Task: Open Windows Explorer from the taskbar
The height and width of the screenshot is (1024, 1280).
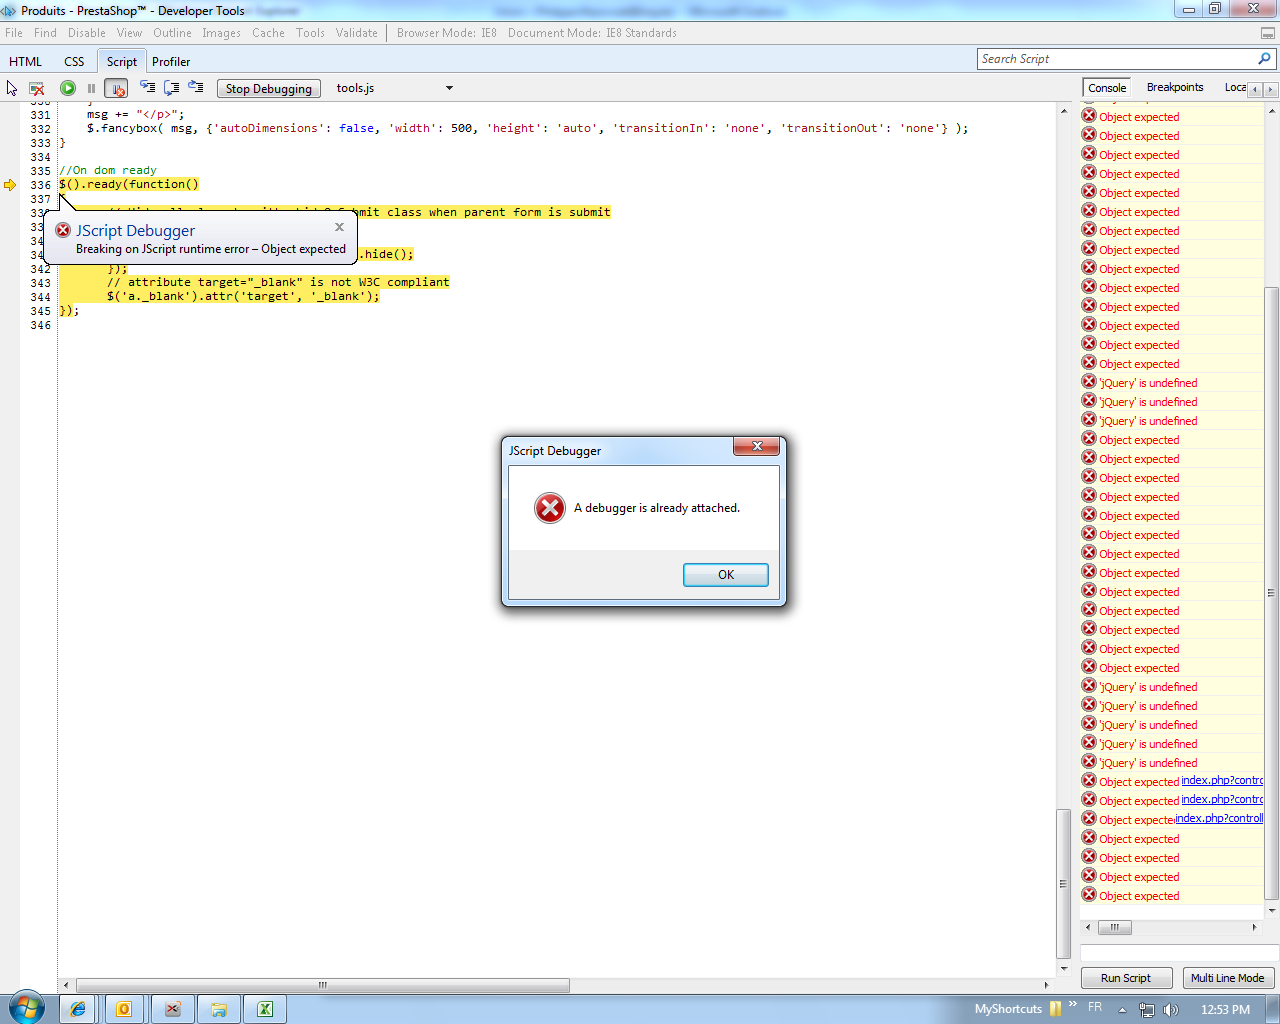Action: click(218, 1009)
